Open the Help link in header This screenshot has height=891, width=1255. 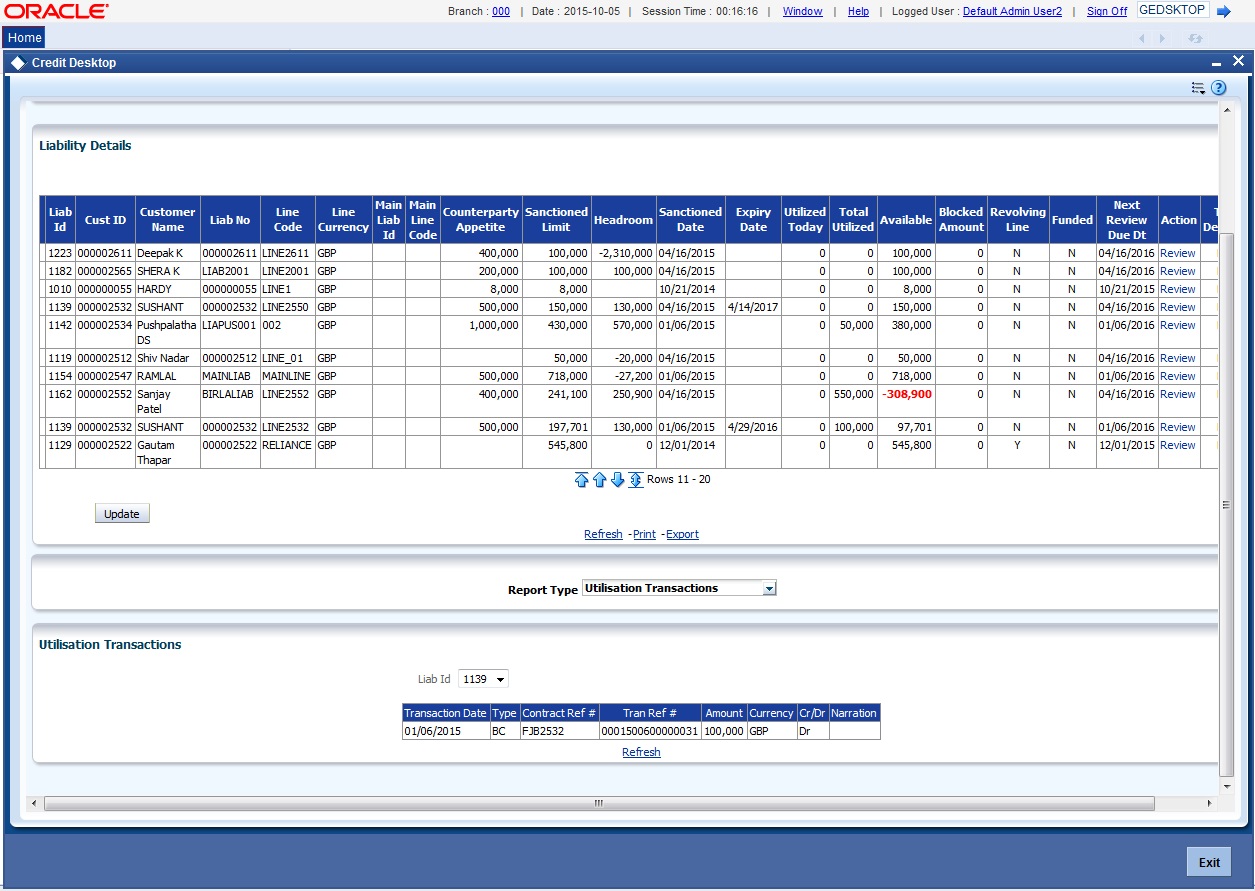click(x=858, y=11)
